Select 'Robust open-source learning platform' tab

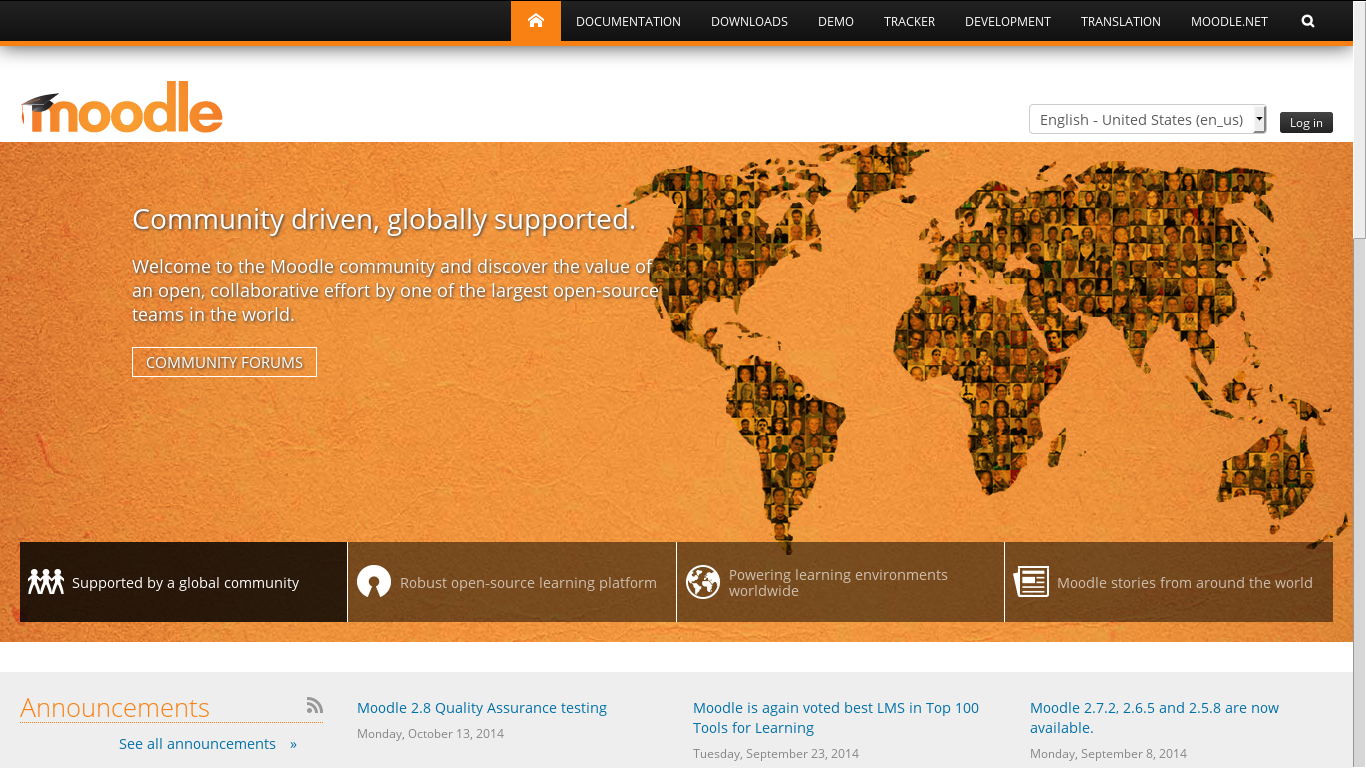(x=512, y=582)
